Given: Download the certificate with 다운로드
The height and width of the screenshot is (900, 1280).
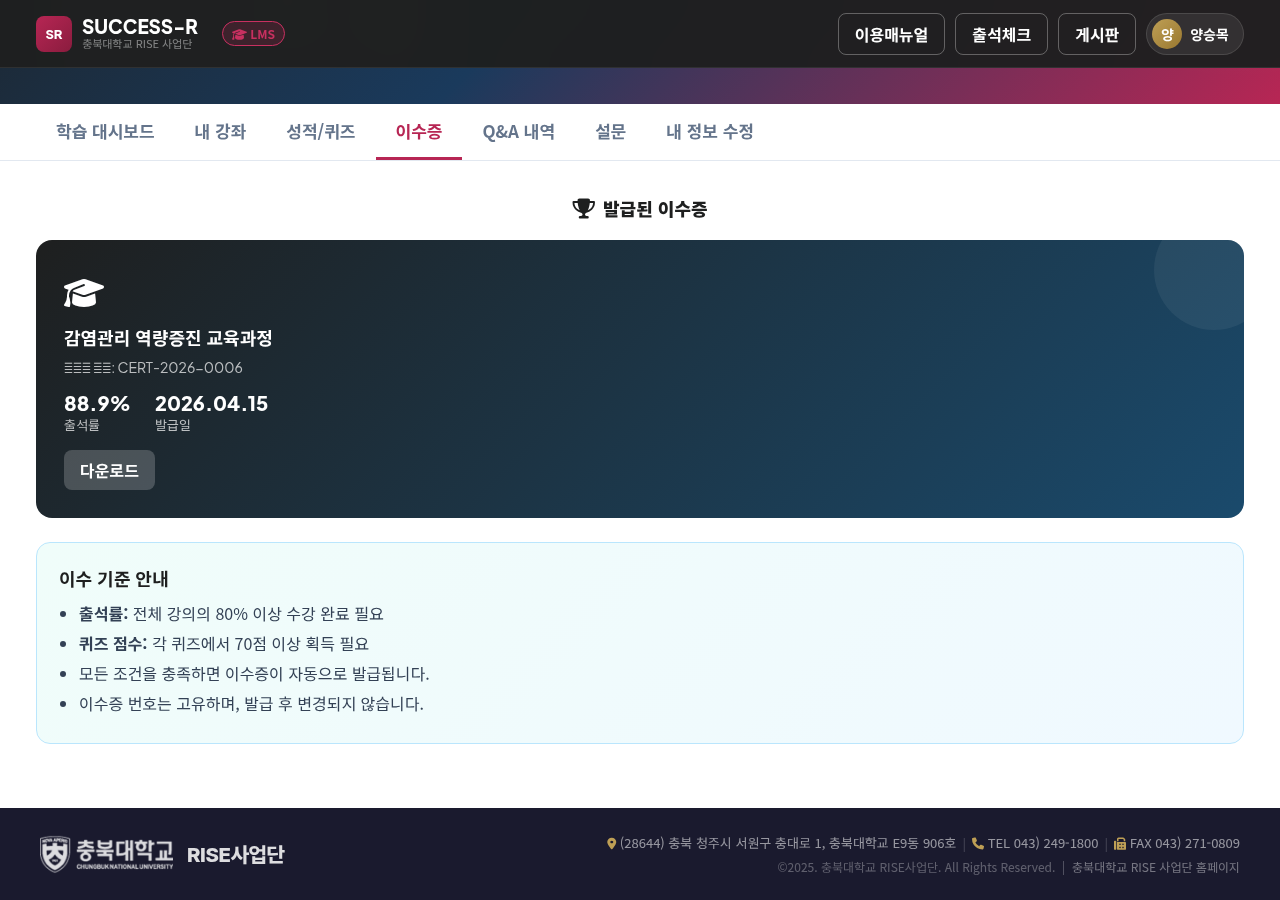Looking at the screenshot, I should [109, 470].
